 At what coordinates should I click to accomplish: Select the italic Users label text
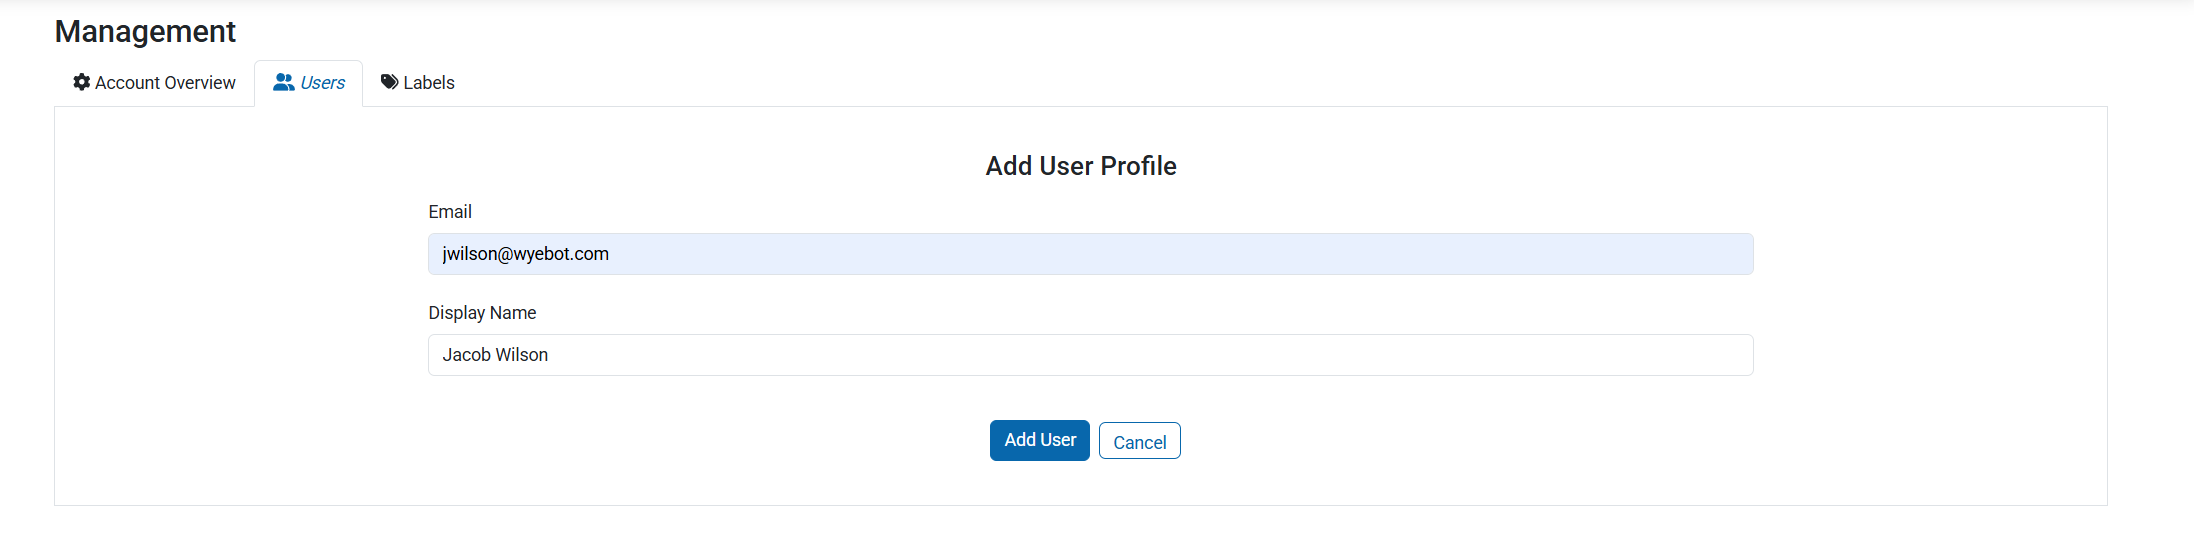pyautogui.click(x=322, y=83)
